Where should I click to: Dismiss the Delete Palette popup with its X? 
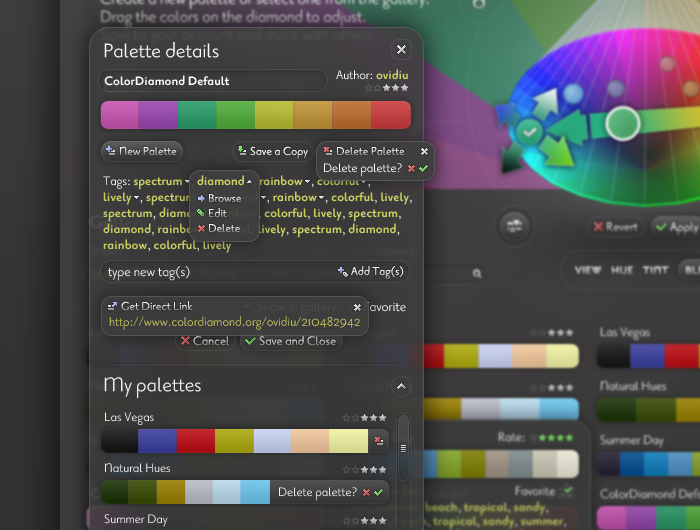[x=424, y=151]
